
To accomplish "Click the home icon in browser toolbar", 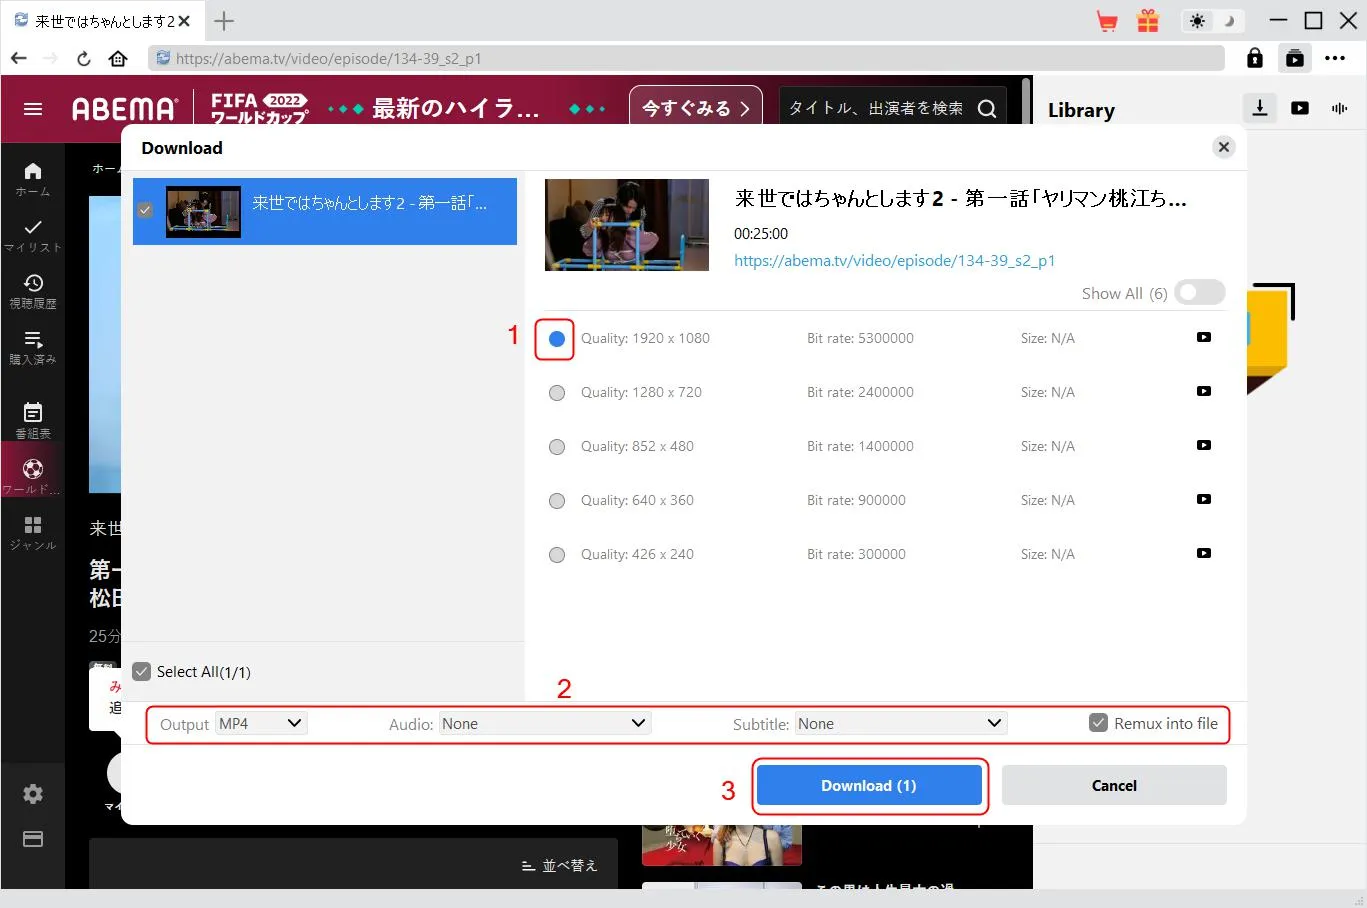I will pyautogui.click(x=118, y=59).
